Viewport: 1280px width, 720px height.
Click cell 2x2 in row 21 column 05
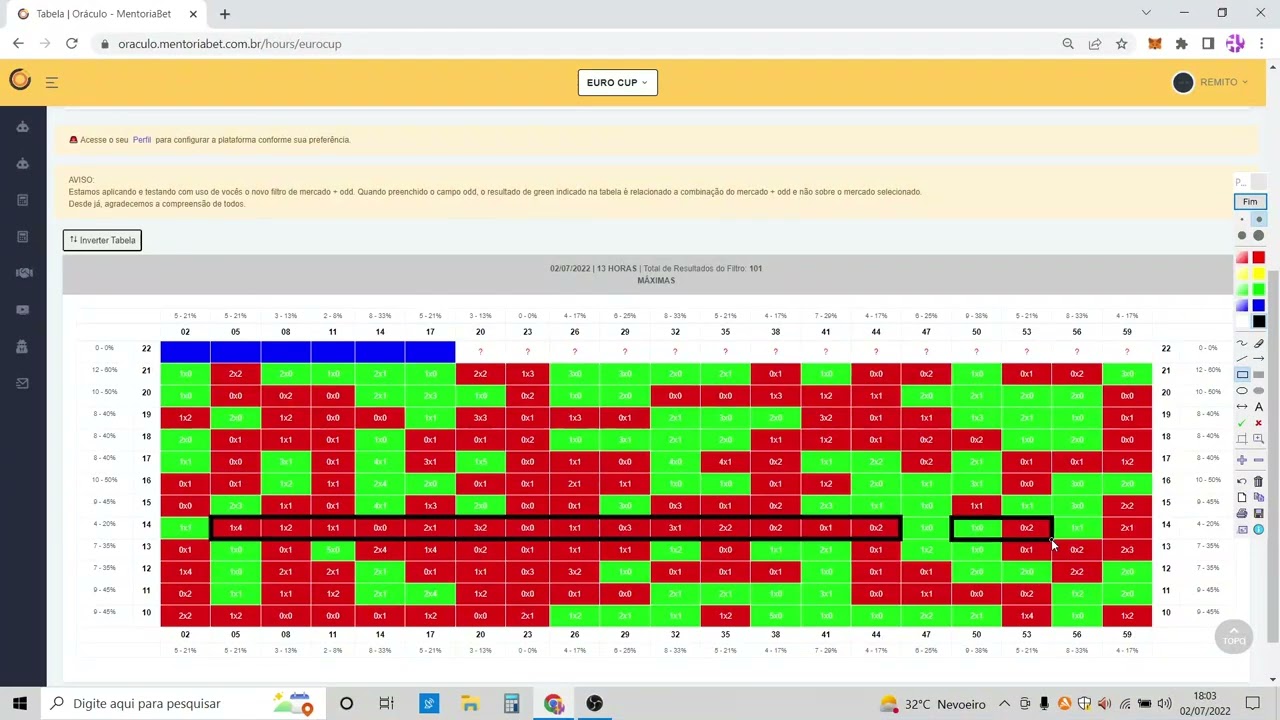point(235,374)
